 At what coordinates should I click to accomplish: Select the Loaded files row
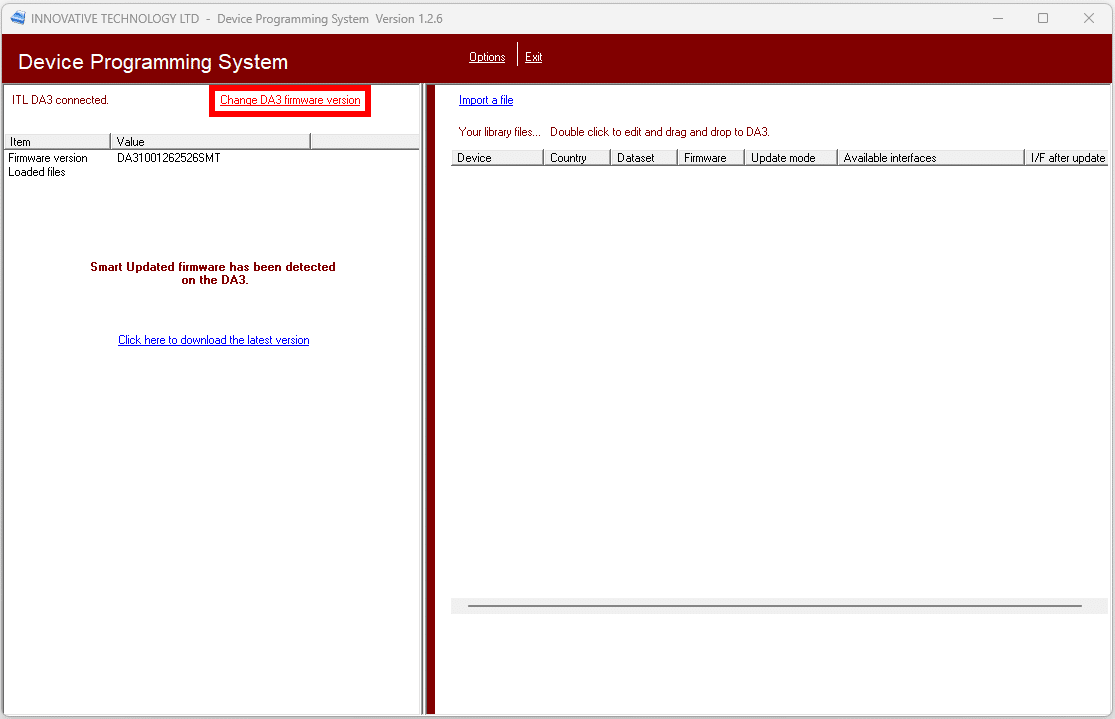[x=37, y=172]
